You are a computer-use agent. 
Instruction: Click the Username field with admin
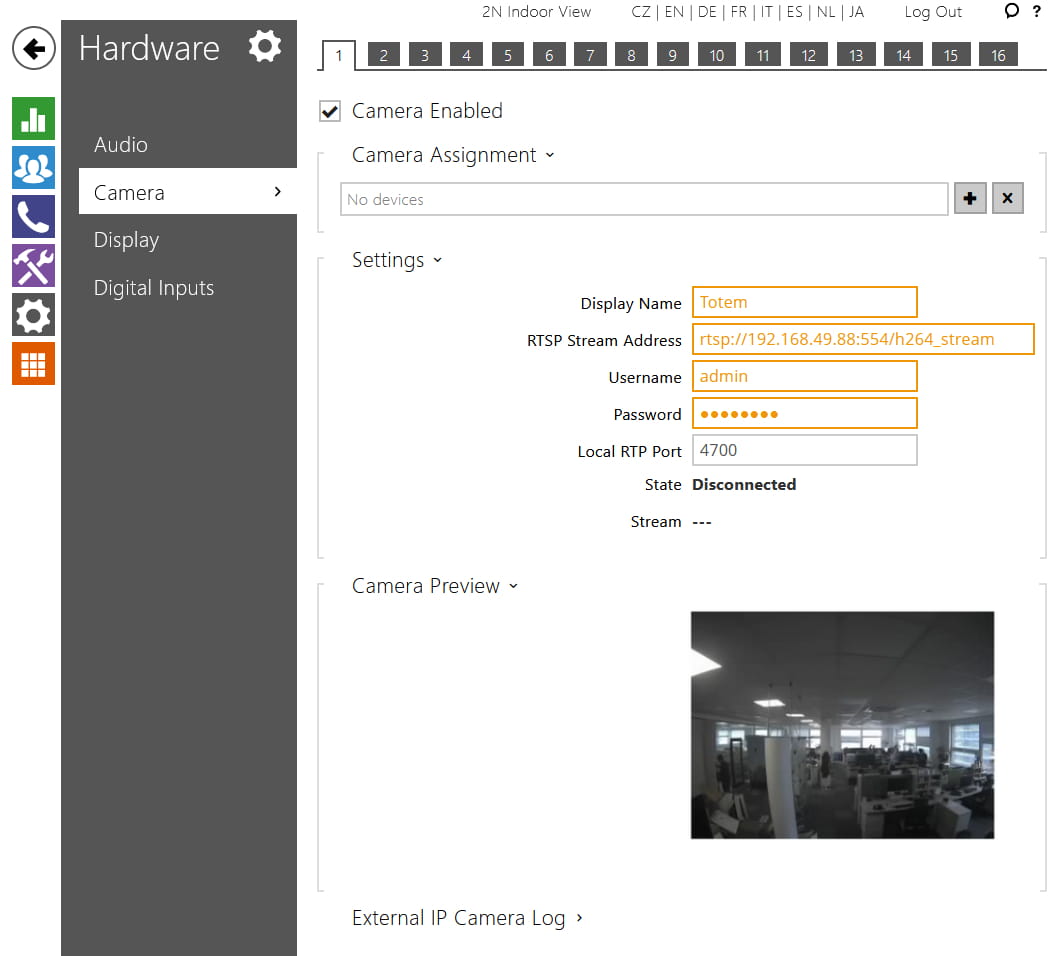pyautogui.click(x=805, y=376)
